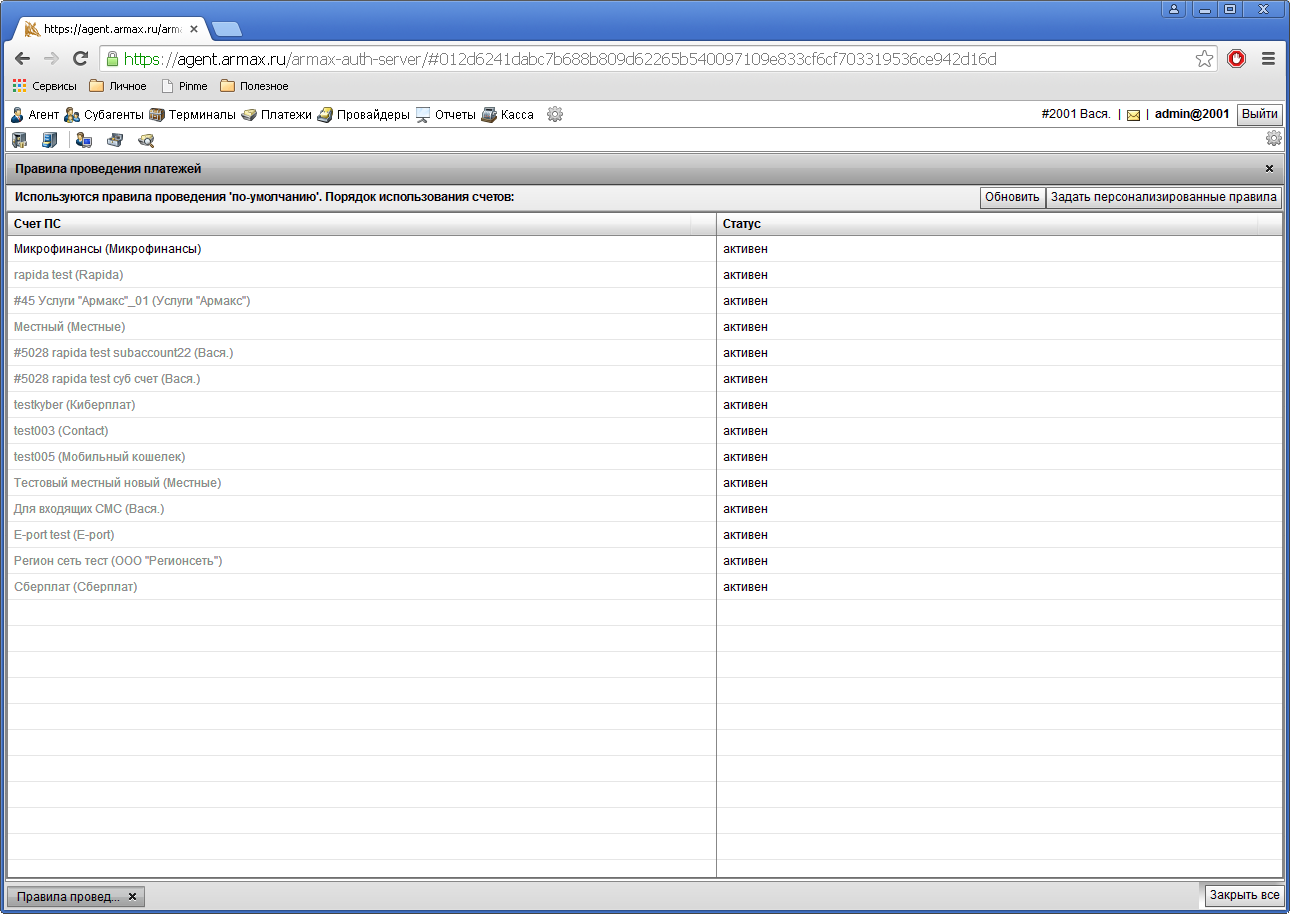Open the Chrome hamburger menu
The image size is (1290, 914).
1268,59
